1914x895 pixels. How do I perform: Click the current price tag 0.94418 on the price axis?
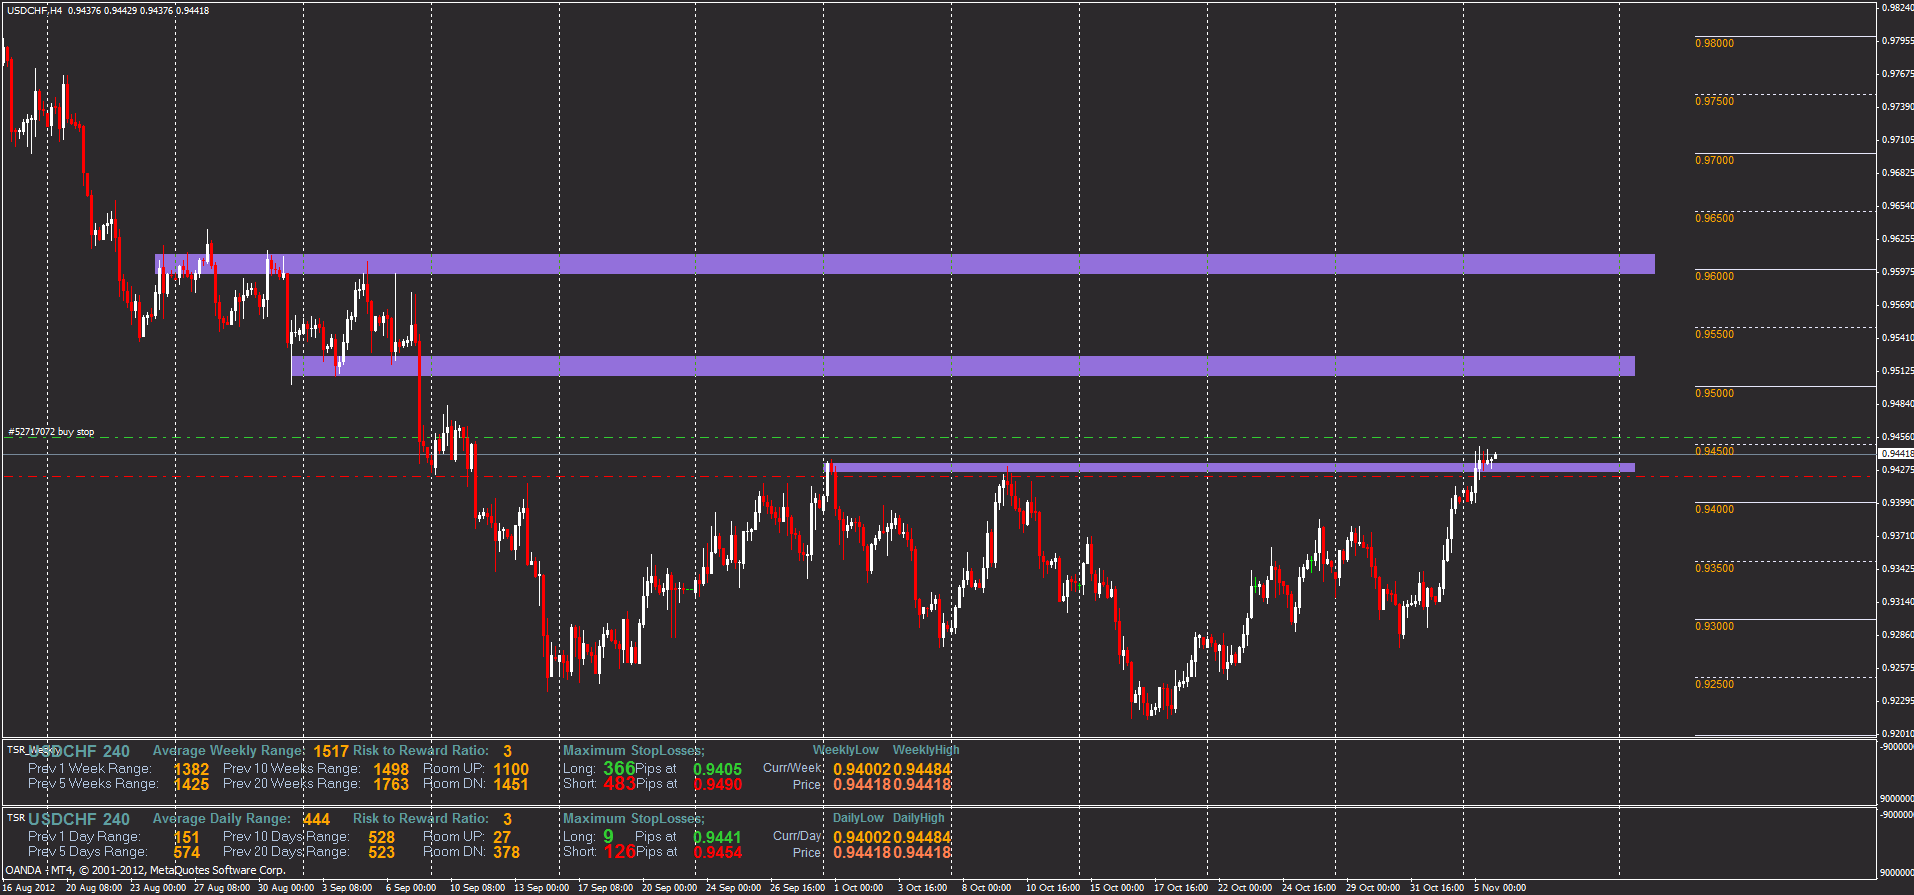pos(1896,453)
